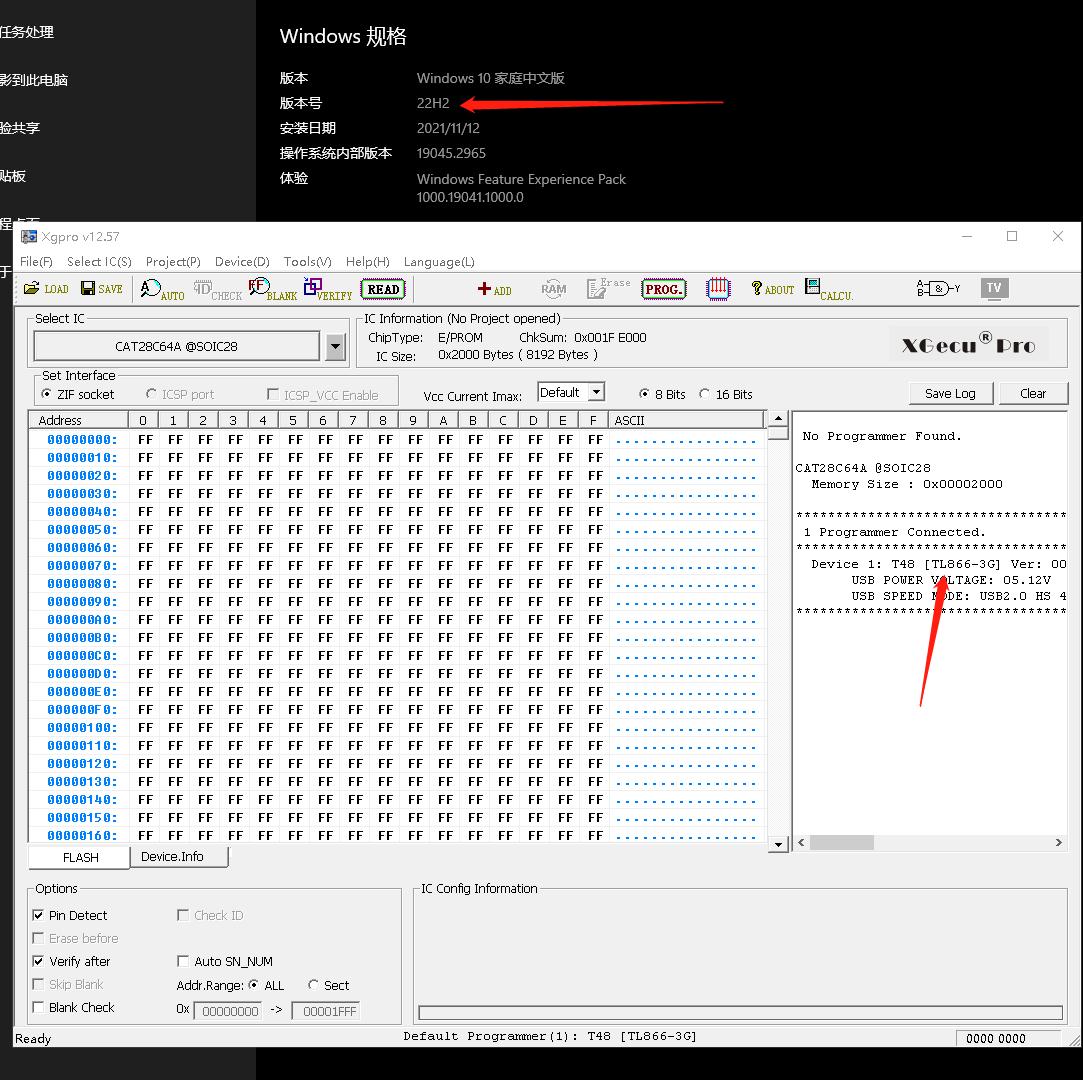
Task: Open the ABOUT toolbar icon
Action: click(772, 289)
